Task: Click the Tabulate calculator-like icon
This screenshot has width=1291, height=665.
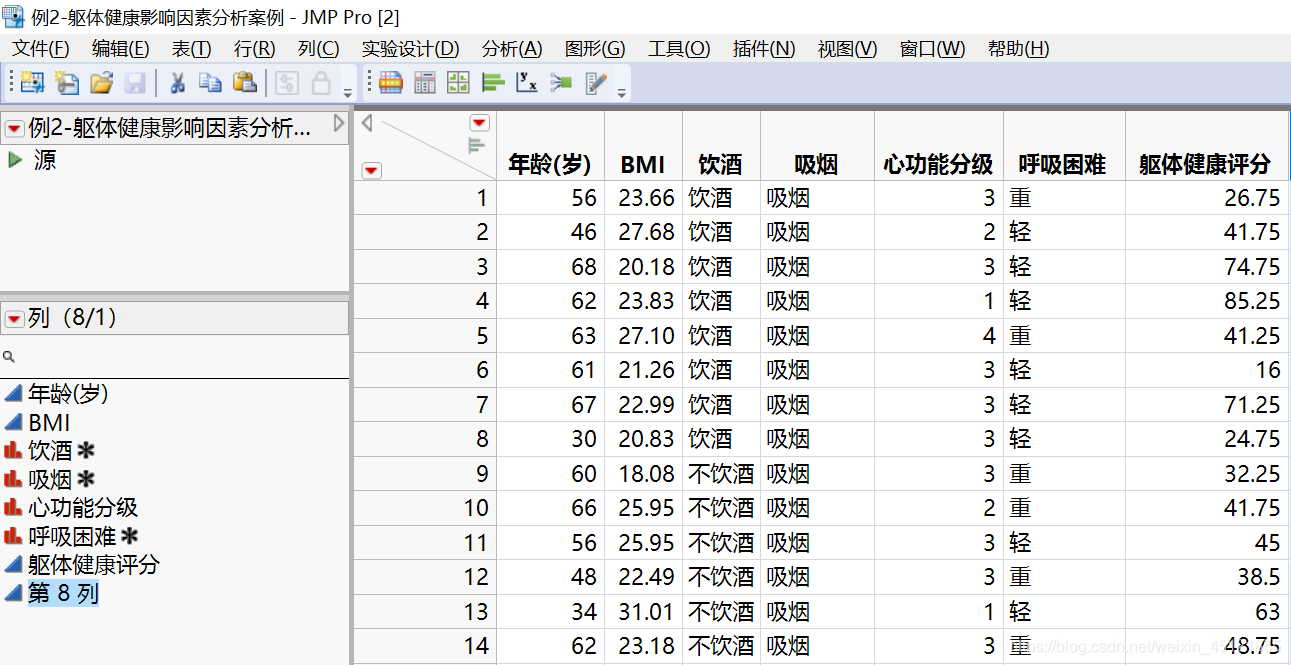Action: tap(425, 83)
